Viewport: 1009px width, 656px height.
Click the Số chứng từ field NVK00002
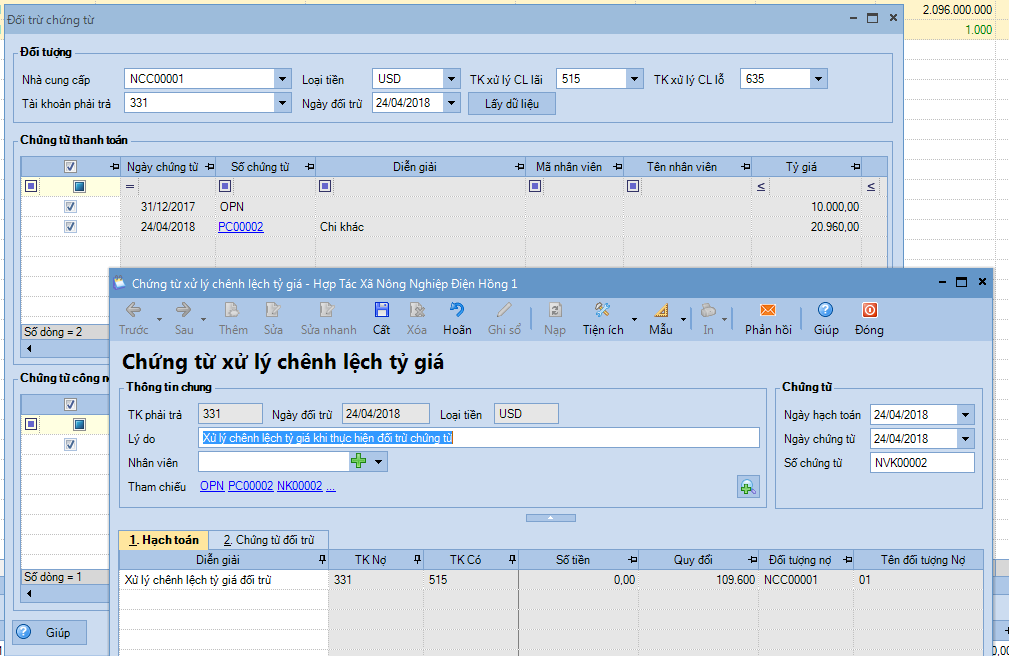pos(922,463)
